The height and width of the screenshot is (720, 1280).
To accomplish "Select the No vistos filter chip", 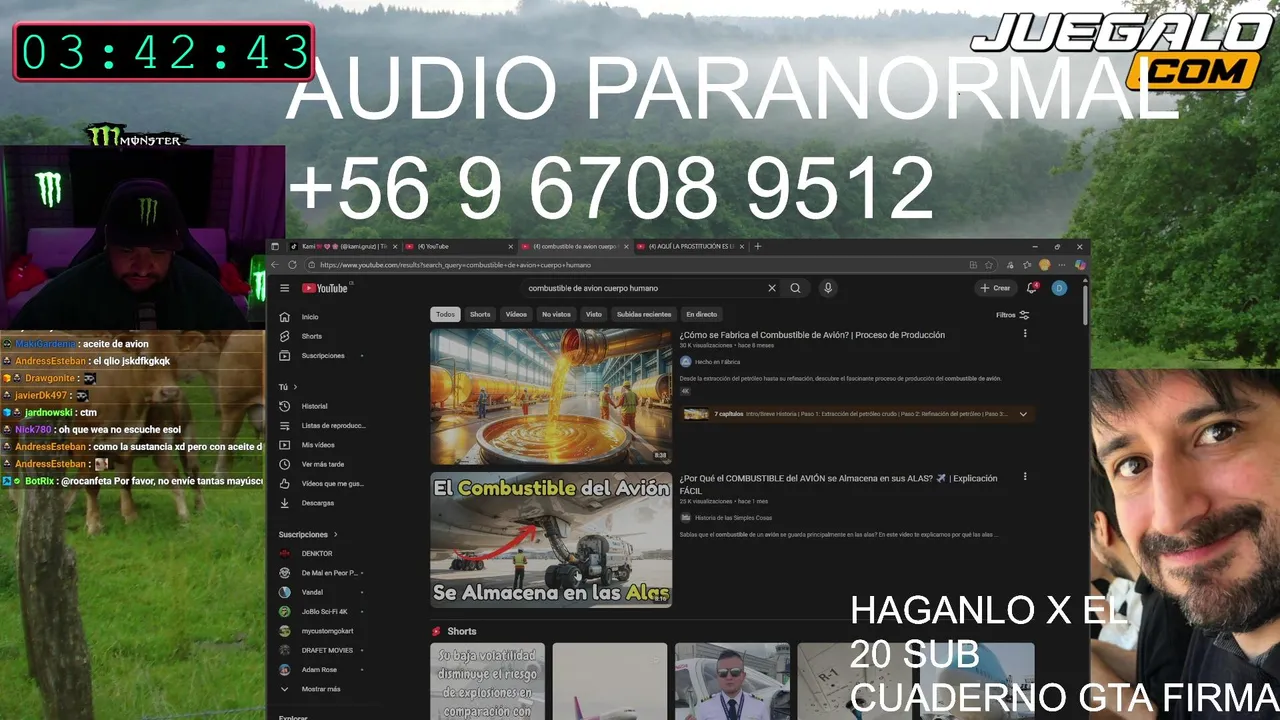I will [556, 314].
